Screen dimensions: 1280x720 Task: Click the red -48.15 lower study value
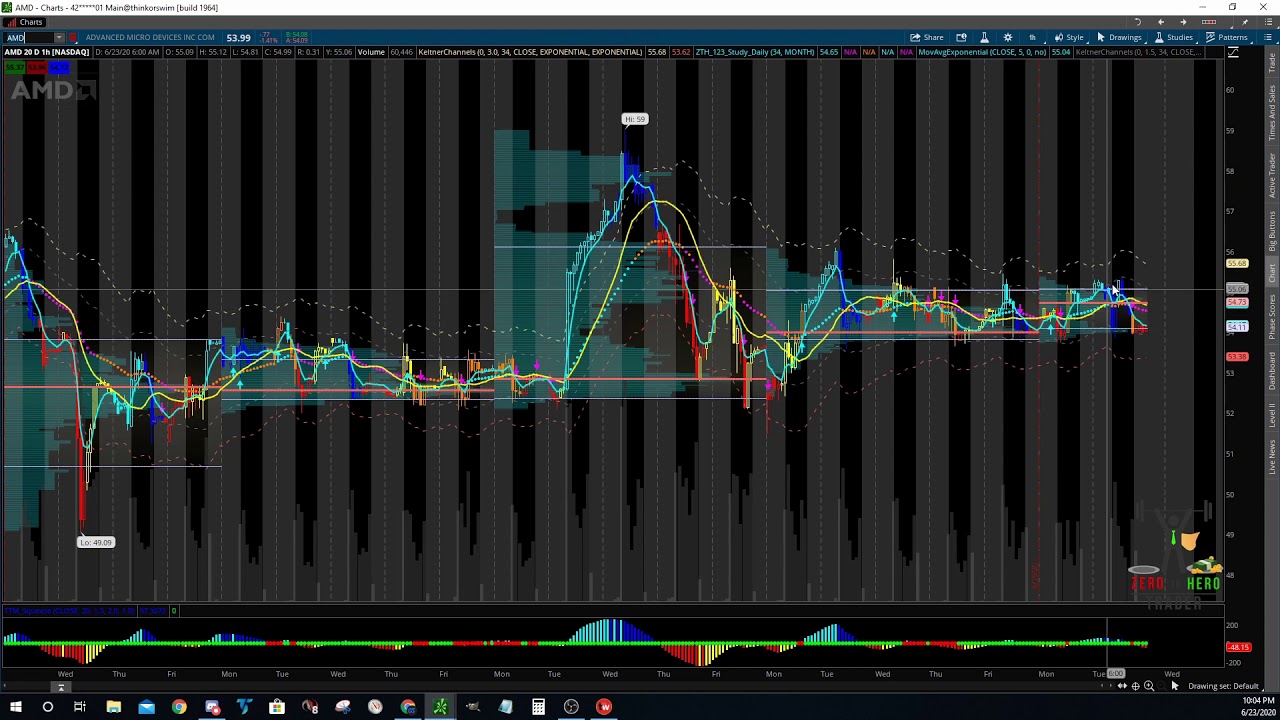coord(1238,647)
